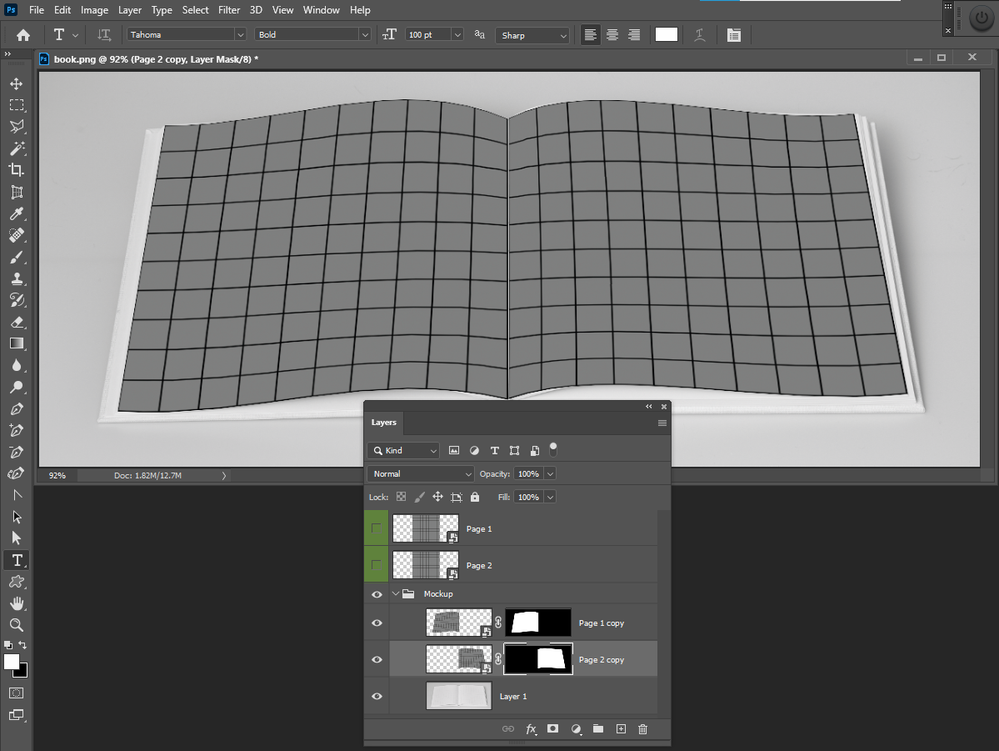Open the Window menu
Screen dimensions: 999x751
coord(321,10)
